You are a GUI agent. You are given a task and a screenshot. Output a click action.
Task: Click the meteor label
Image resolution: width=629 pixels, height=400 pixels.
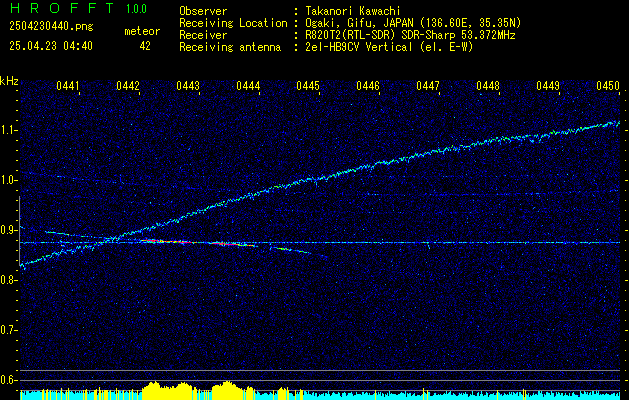tap(142, 31)
